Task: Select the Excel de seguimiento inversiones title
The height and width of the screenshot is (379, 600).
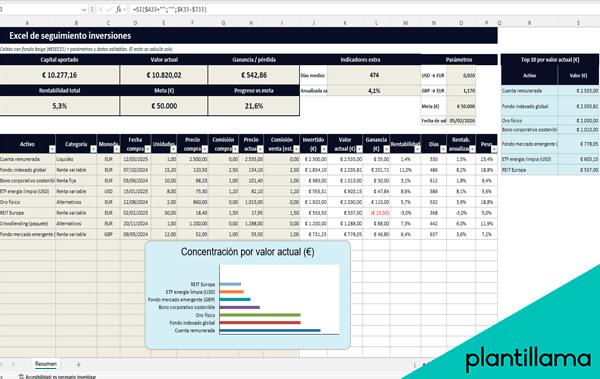Action: coord(70,36)
